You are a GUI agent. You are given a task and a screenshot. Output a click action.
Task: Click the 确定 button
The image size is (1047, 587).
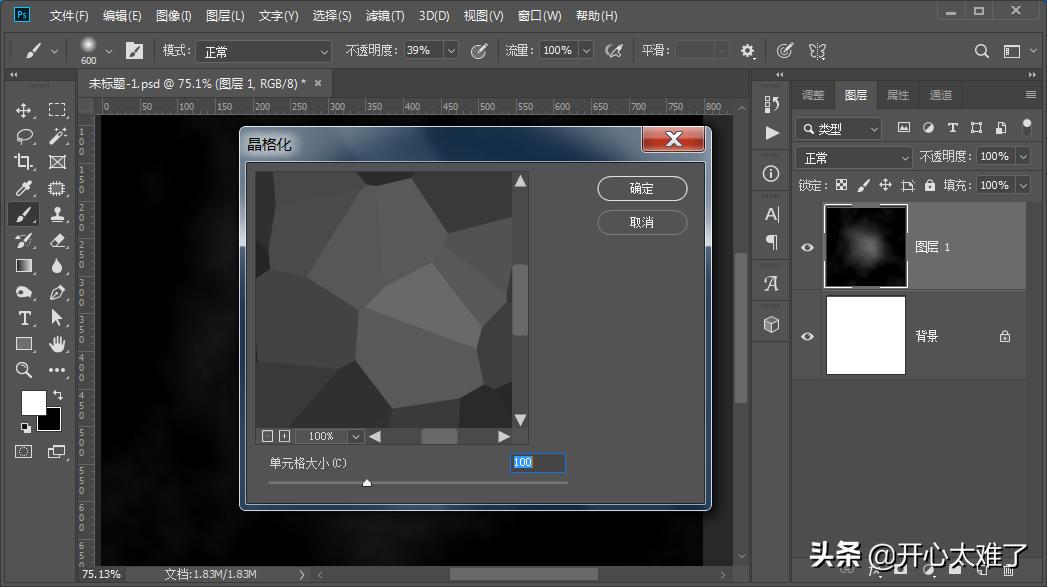pos(642,188)
